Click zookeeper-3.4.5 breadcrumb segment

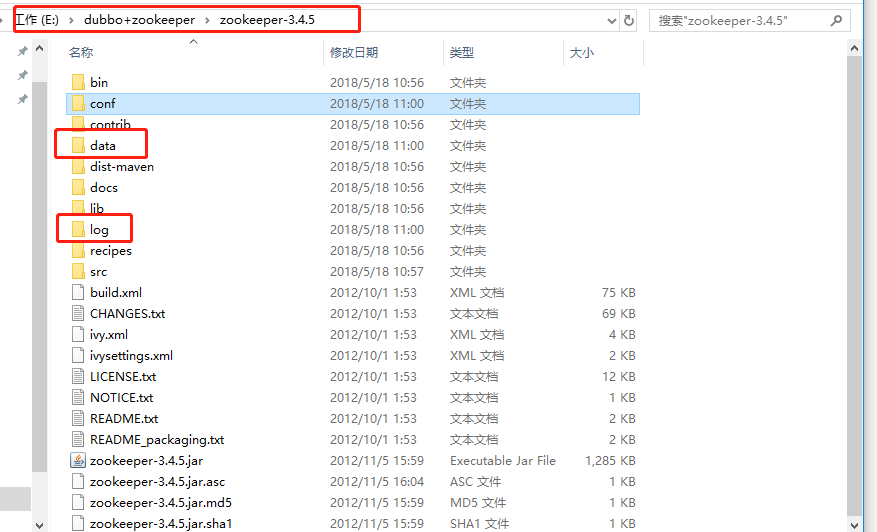click(267, 20)
